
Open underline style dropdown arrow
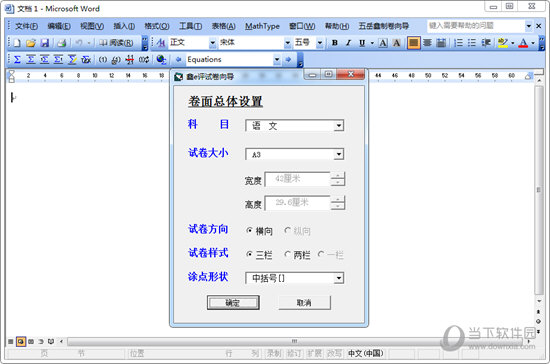372,43
